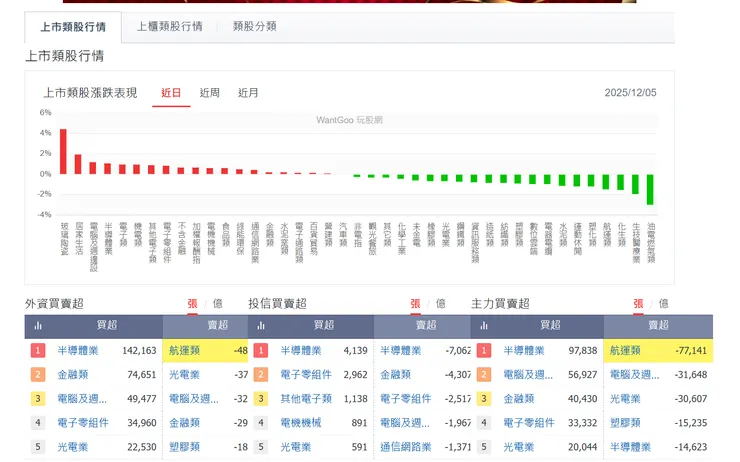Click rank 2 badge in 投信買賣超 table
The height and width of the screenshot is (462, 740).
coord(261,375)
